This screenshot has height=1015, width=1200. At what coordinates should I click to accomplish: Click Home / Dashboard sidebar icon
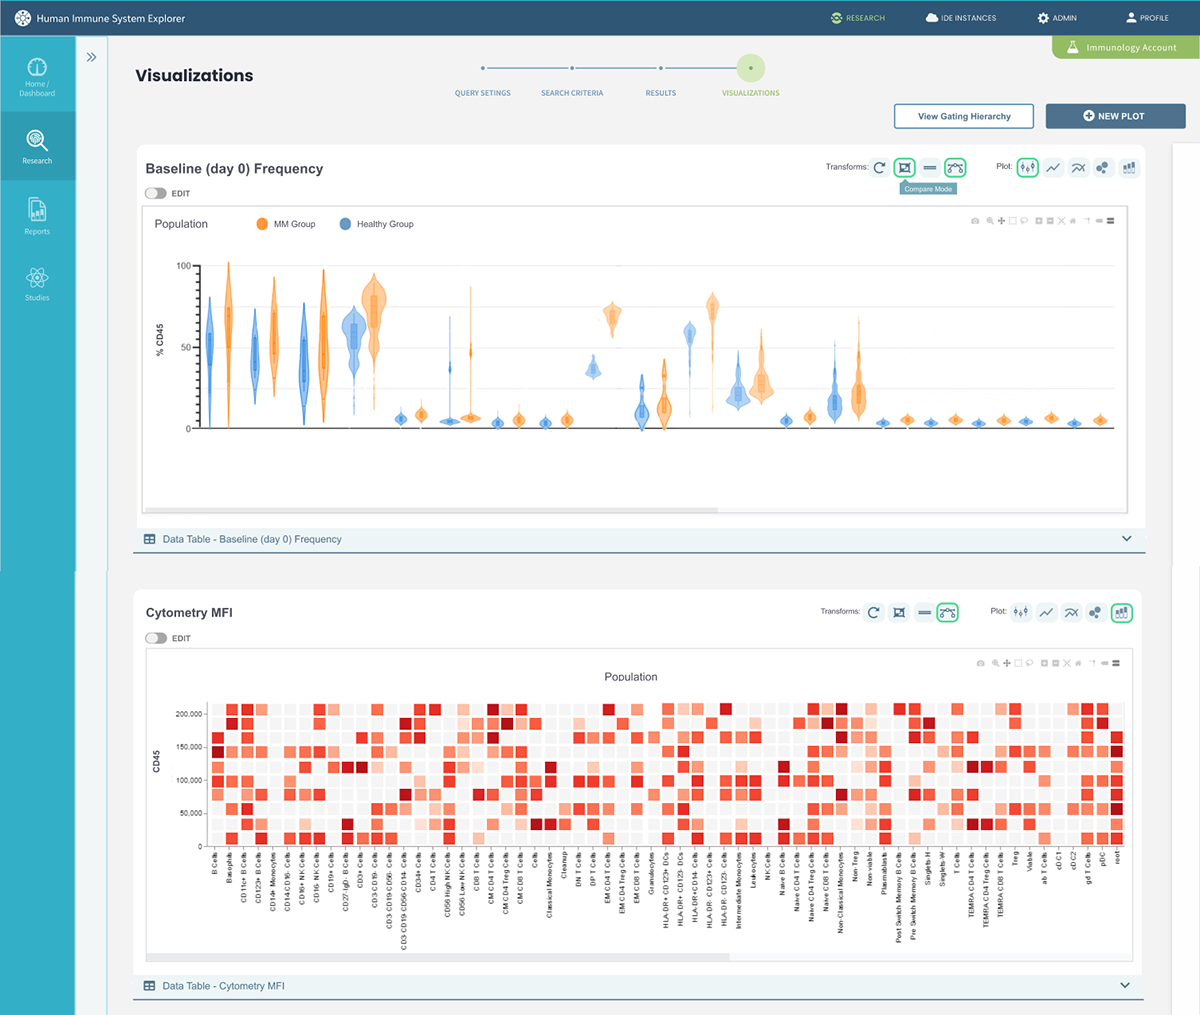(x=37, y=75)
